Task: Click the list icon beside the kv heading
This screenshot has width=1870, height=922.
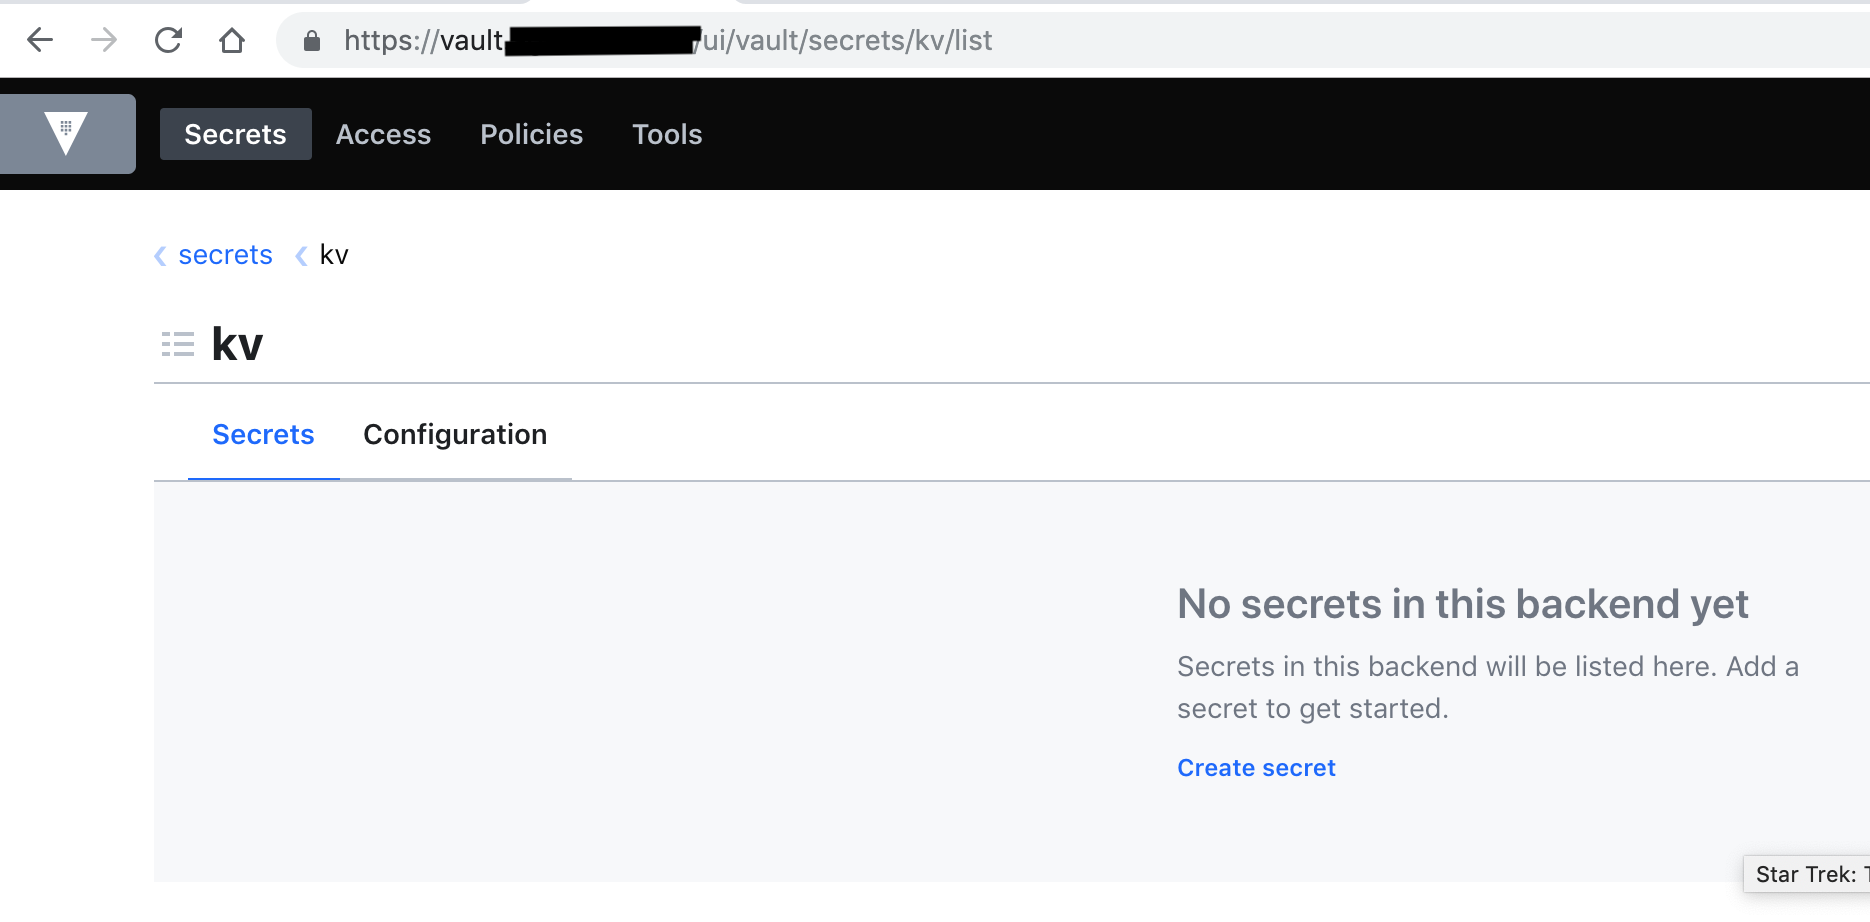Action: pos(177,343)
